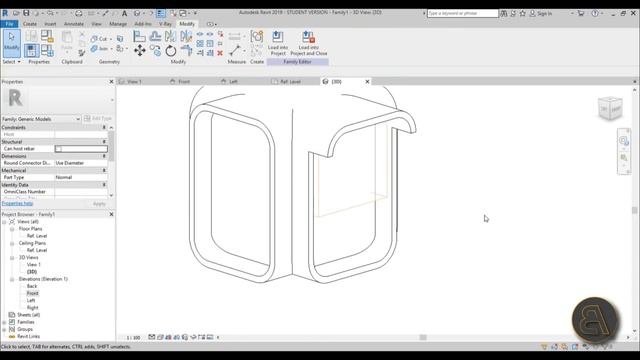The width and height of the screenshot is (640, 360).
Task: Click the Align tool icon
Action: pyautogui.click(x=140, y=36)
